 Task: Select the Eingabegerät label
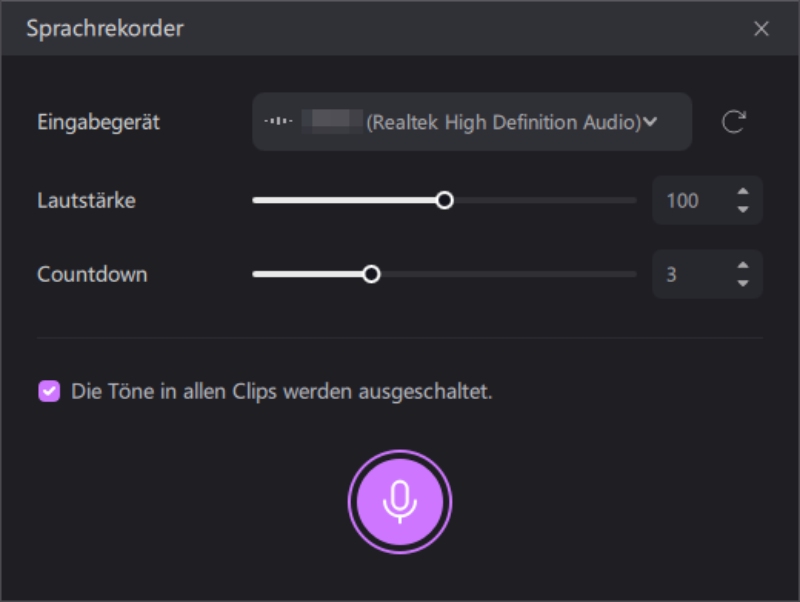tap(97, 121)
